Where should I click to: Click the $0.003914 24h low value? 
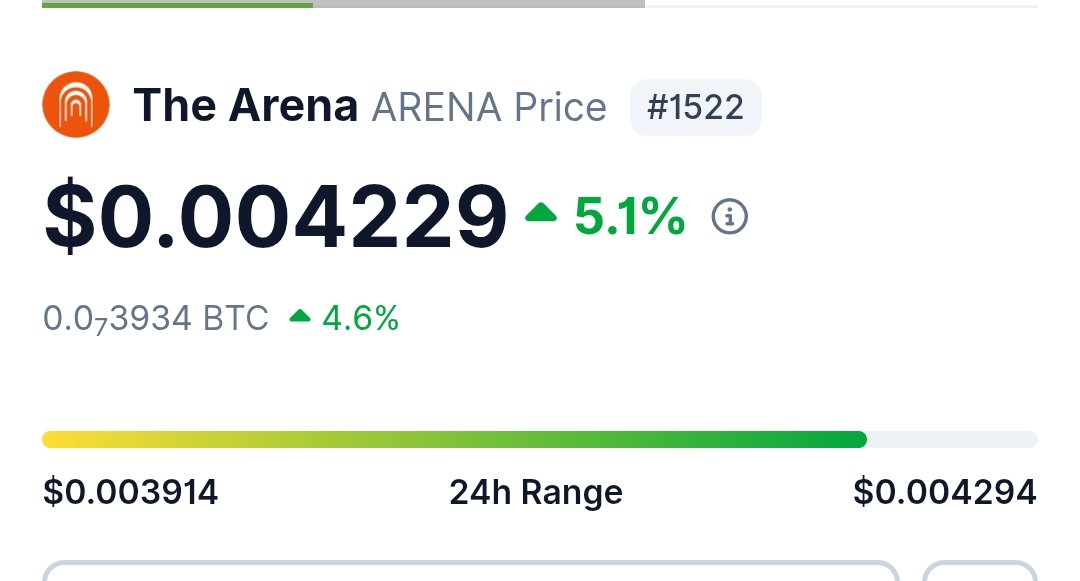tap(131, 492)
